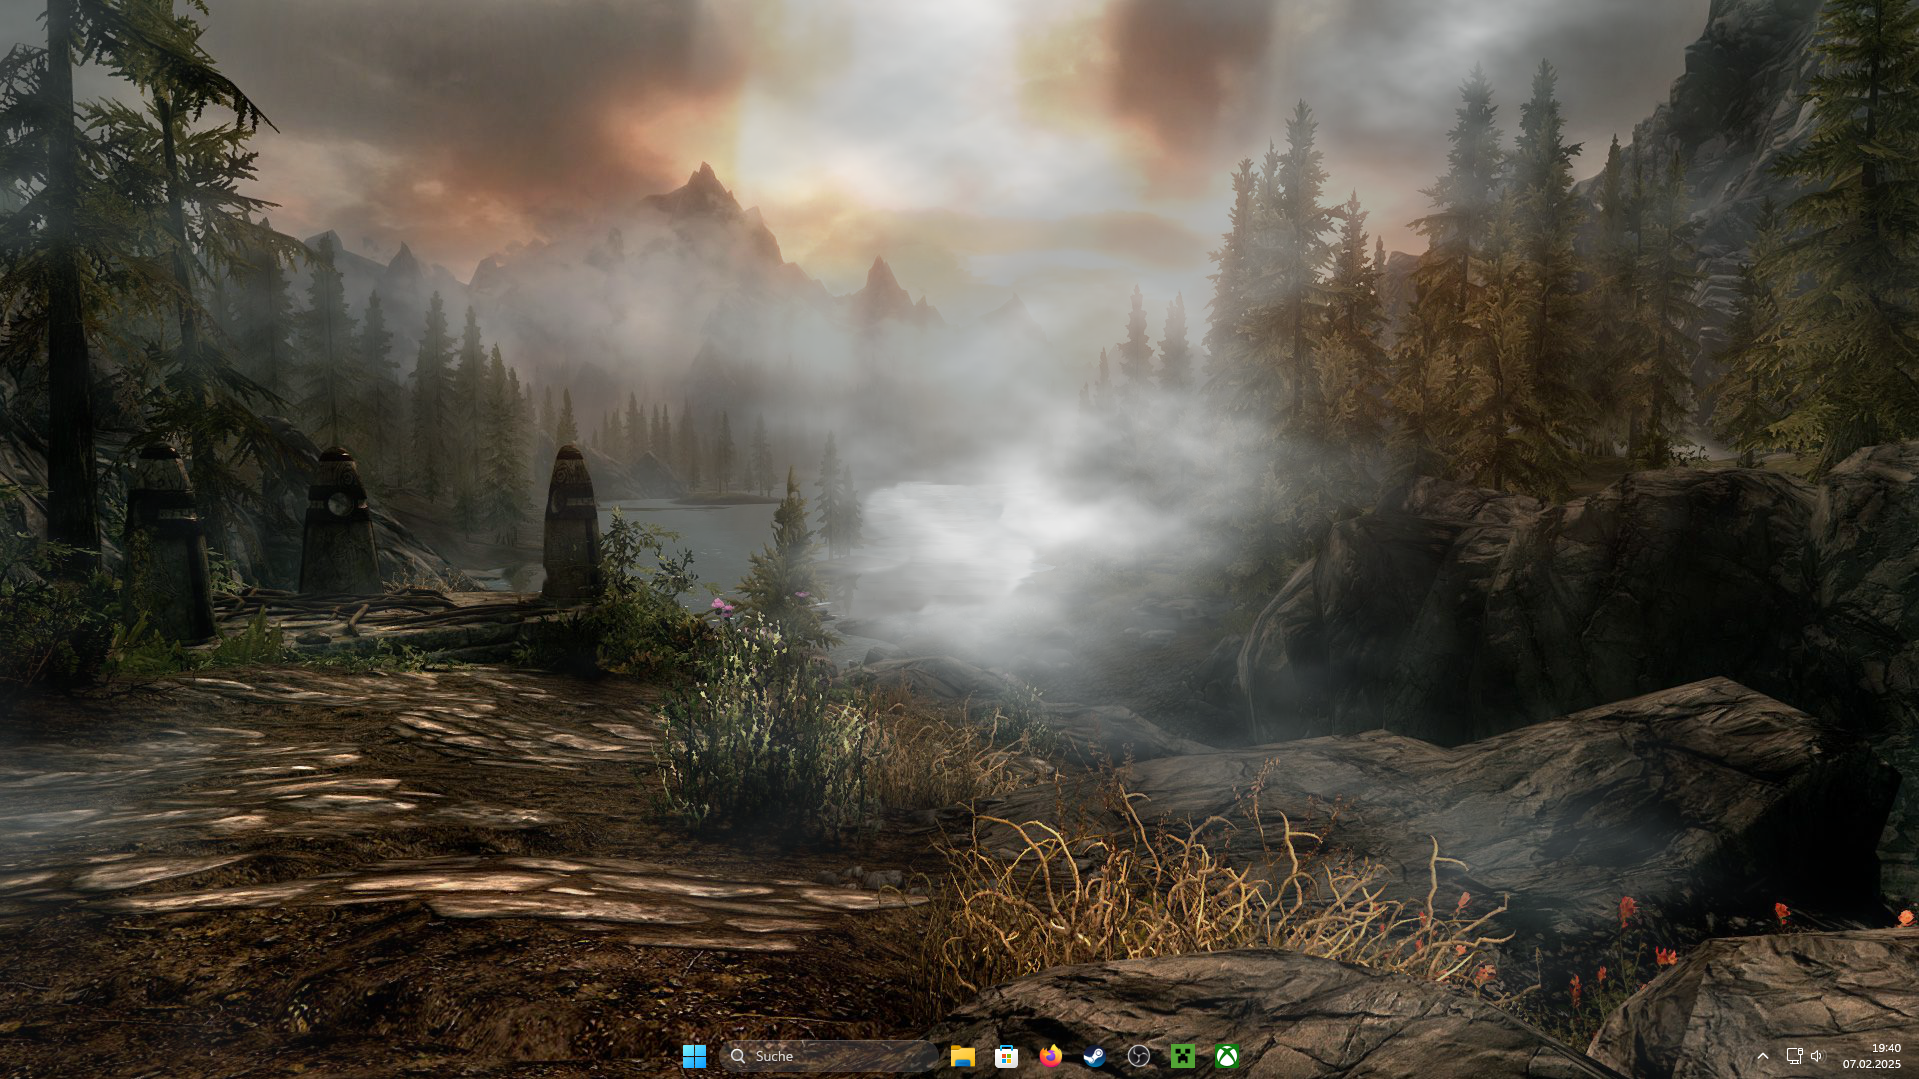Viewport: 1919px width, 1079px height.
Task: Click the Suche search box
Action: (828, 1056)
